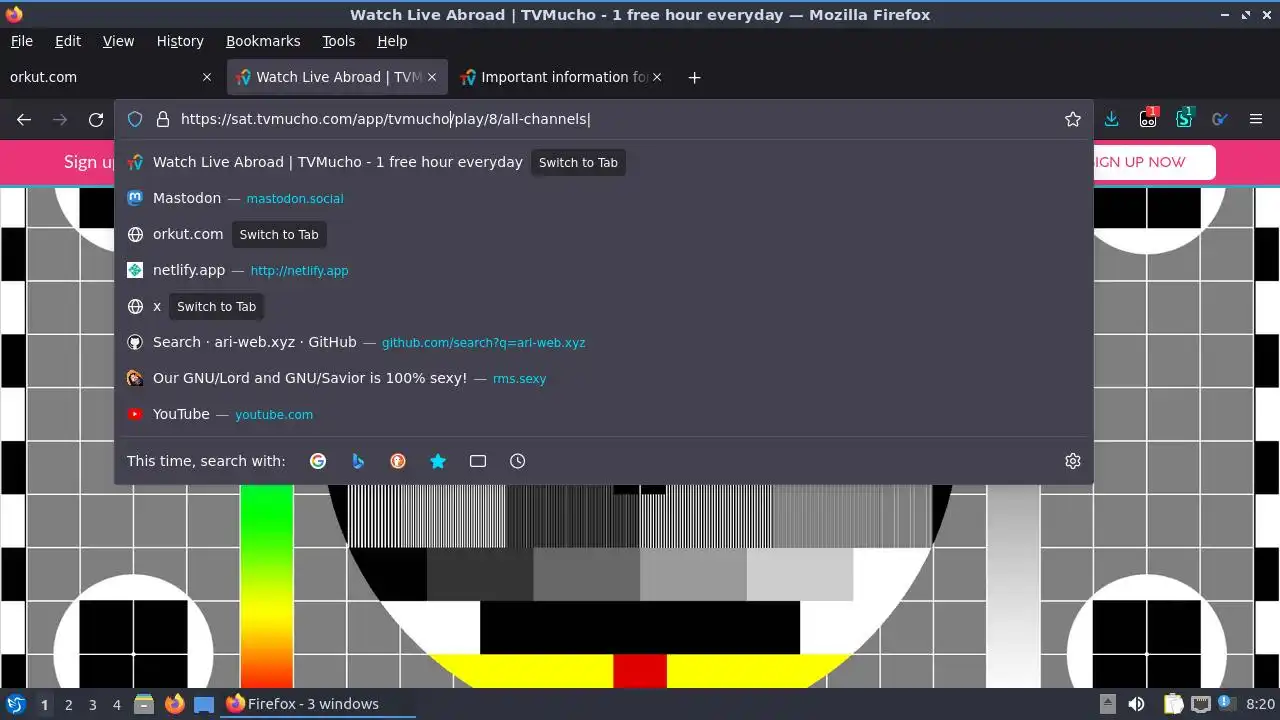
Task: Switch to Tab for TVMucho suggestion
Action: click(578, 162)
